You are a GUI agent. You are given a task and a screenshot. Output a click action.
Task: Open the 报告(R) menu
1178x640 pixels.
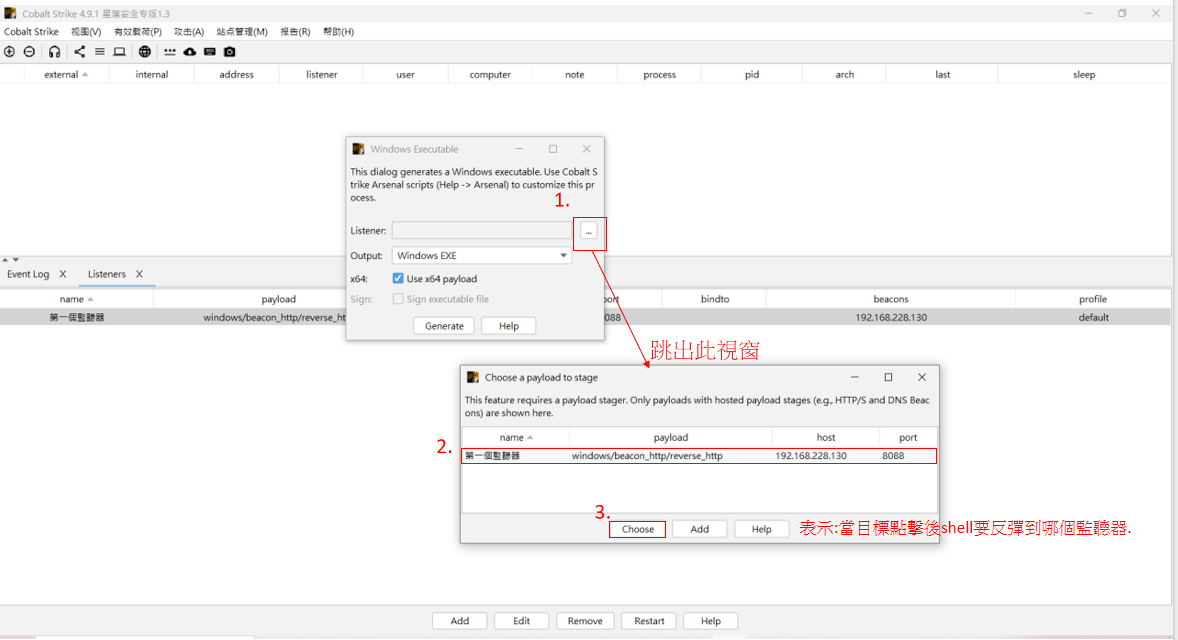coord(295,32)
